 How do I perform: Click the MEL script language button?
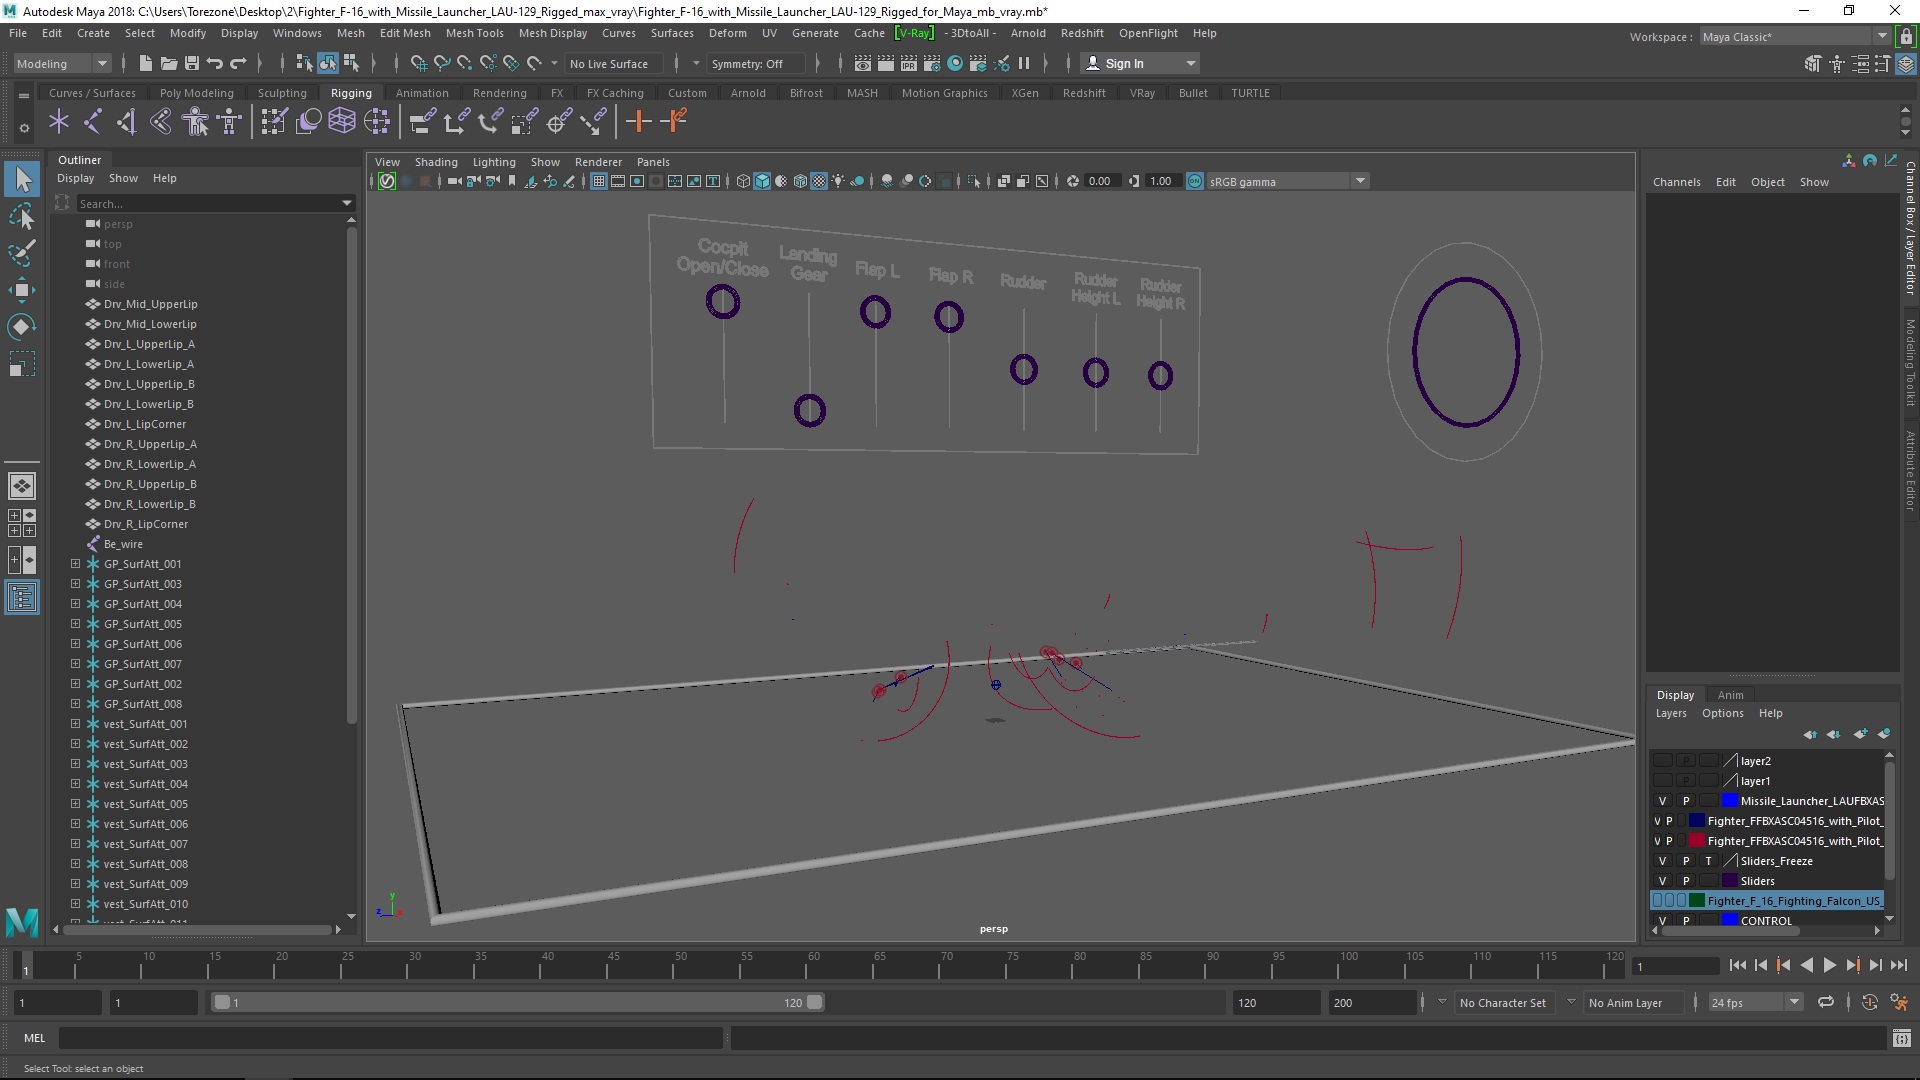pos(34,1038)
